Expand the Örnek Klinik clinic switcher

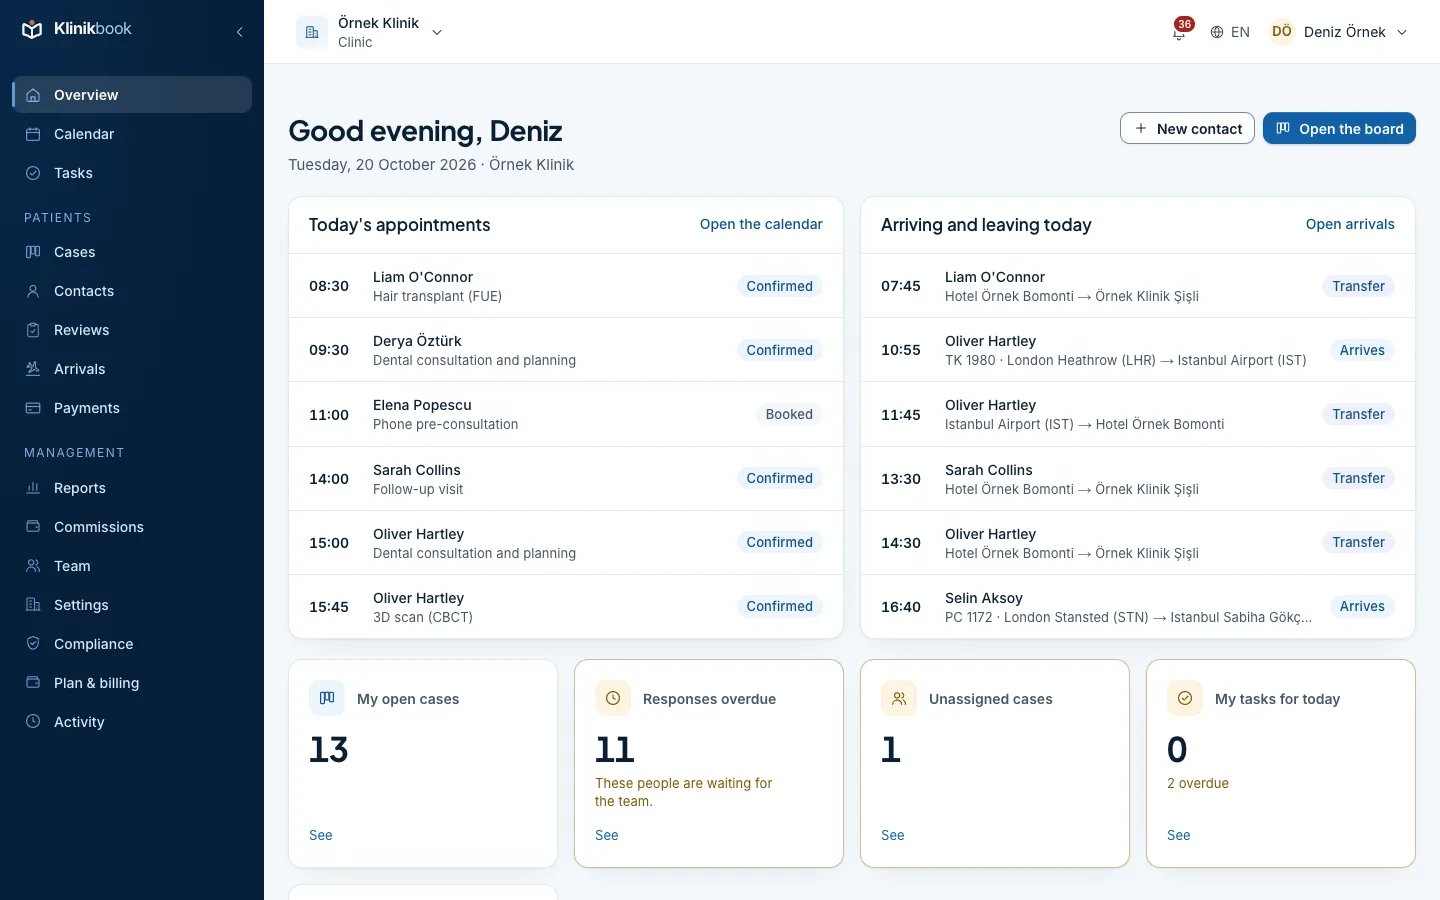click(x=370, y=32)
